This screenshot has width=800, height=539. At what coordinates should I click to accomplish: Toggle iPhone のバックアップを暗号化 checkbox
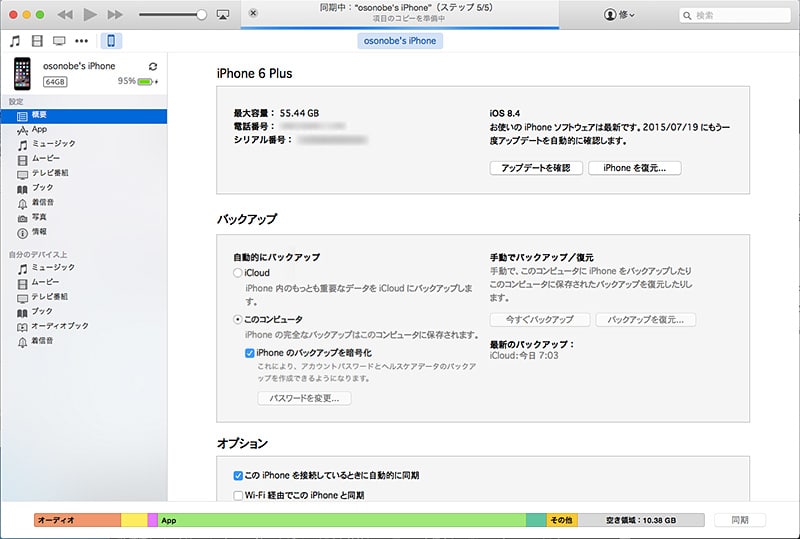[x=249, y=353]
